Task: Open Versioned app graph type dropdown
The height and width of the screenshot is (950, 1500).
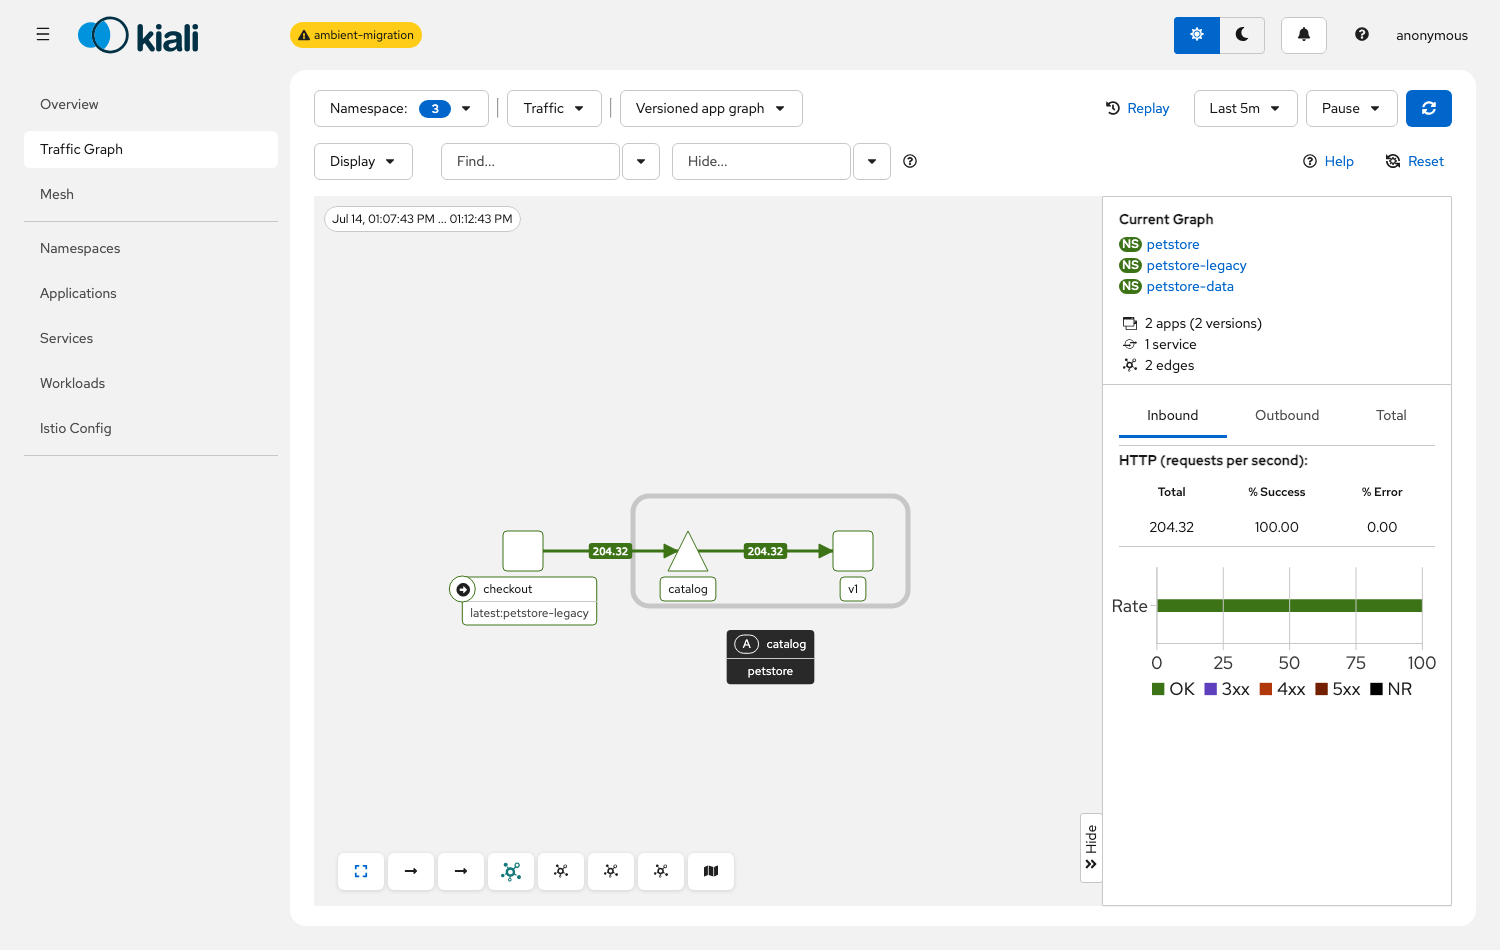Action: click(711, 108)
